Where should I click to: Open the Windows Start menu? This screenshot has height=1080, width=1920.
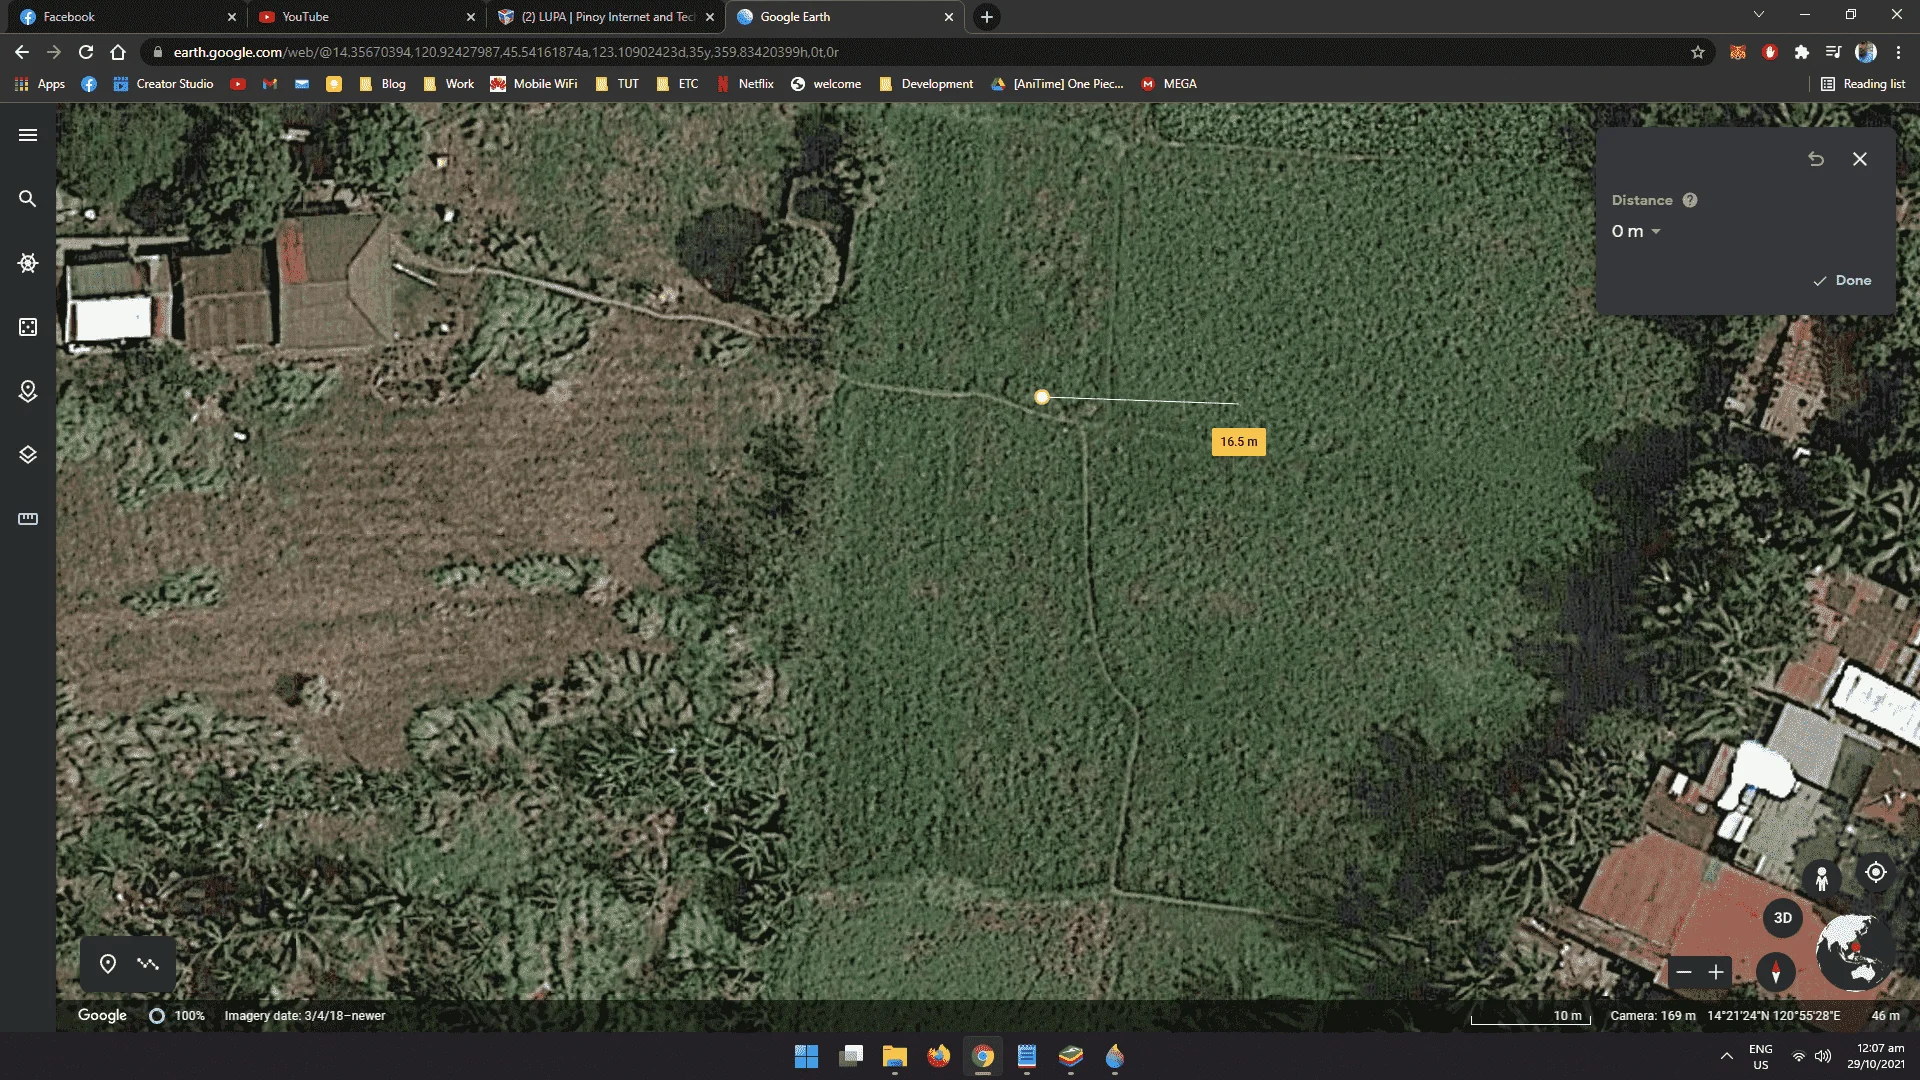coord(806,1057)
